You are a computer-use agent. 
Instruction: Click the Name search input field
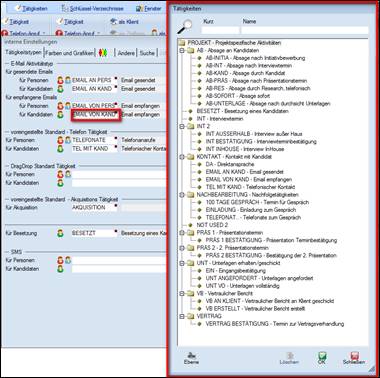(305, 30)
